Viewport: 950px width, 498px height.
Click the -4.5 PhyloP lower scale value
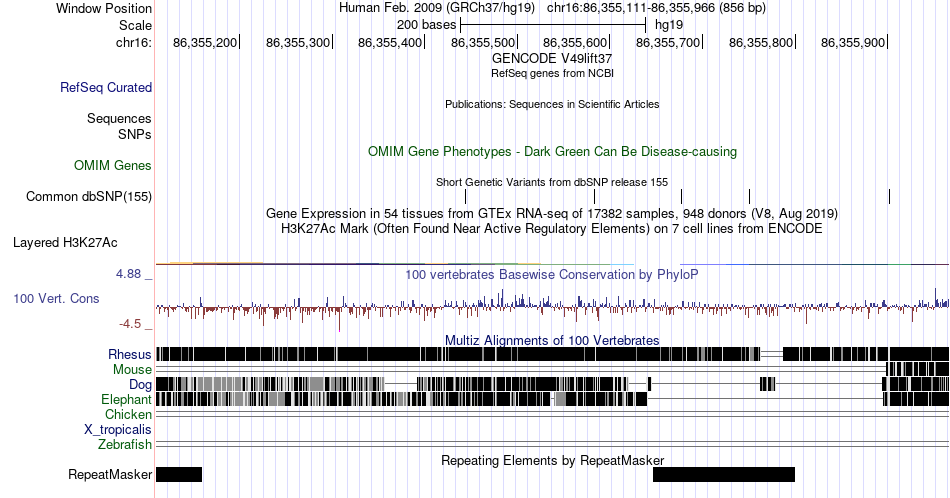tap(130, 324)
